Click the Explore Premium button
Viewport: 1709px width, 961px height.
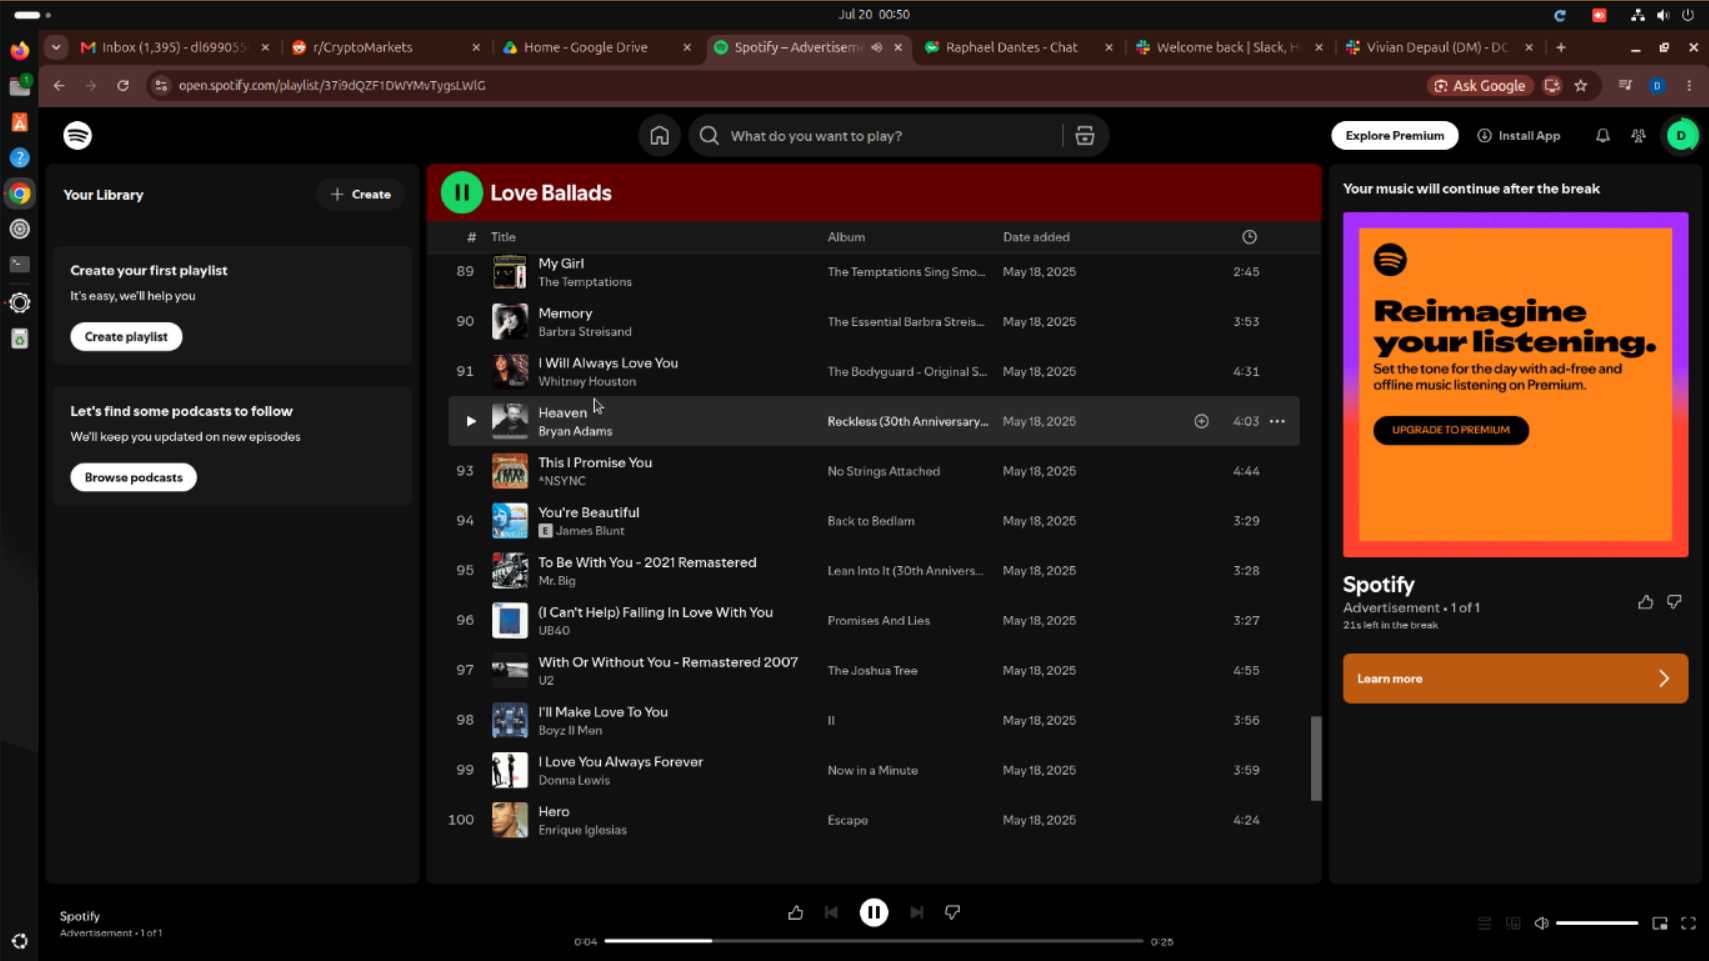1394,136
